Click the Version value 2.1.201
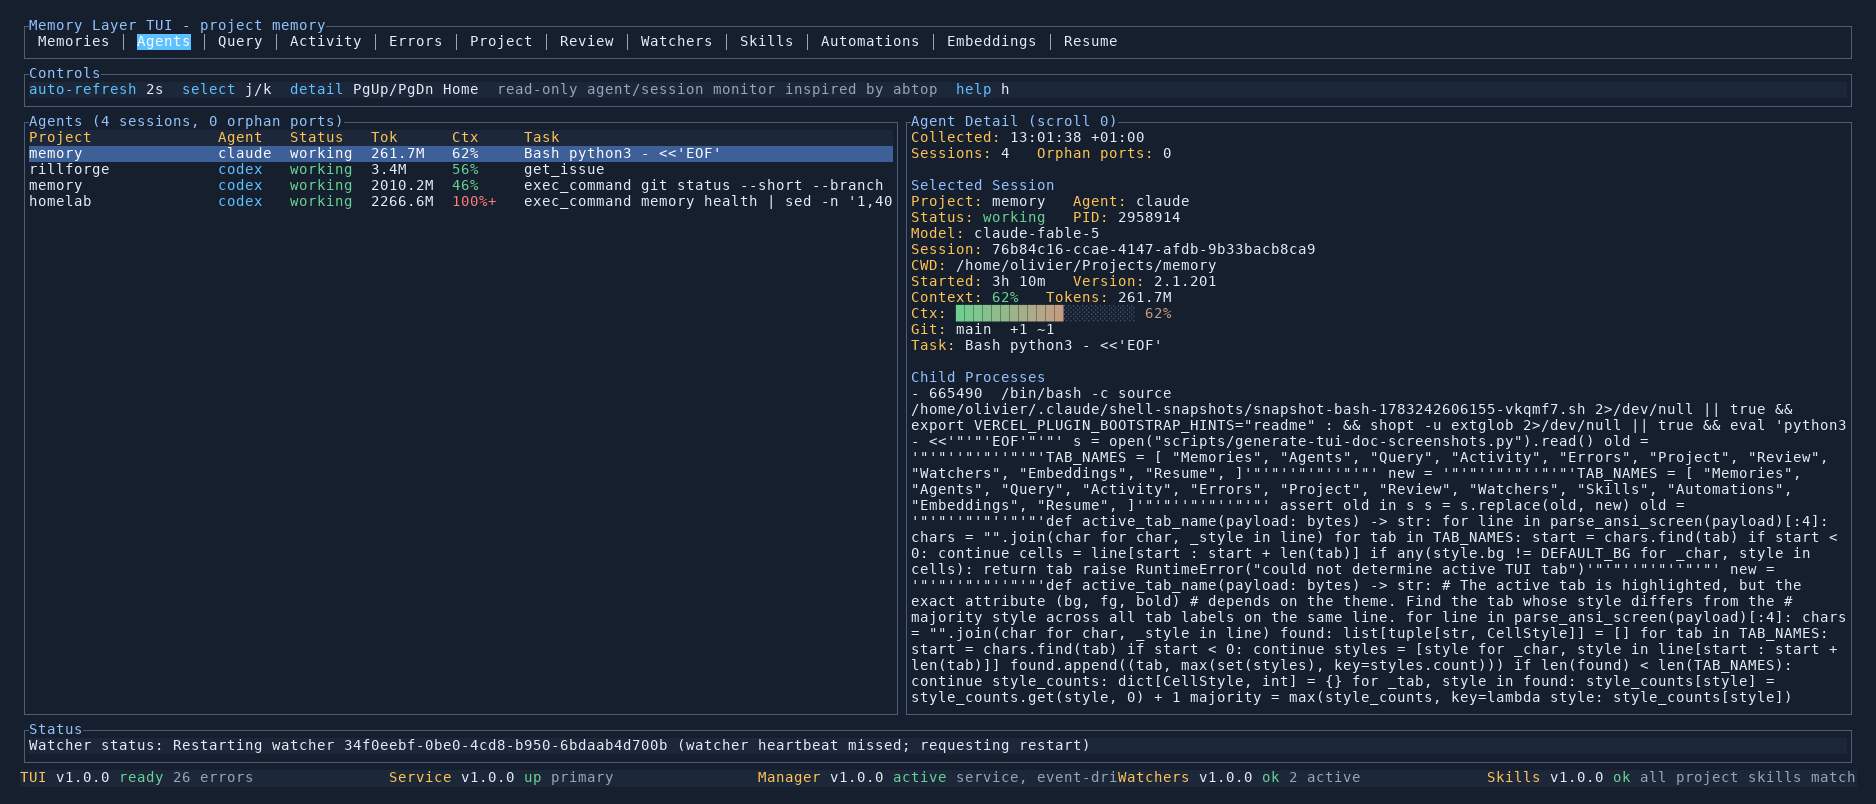 click(x=1185, y=281)
